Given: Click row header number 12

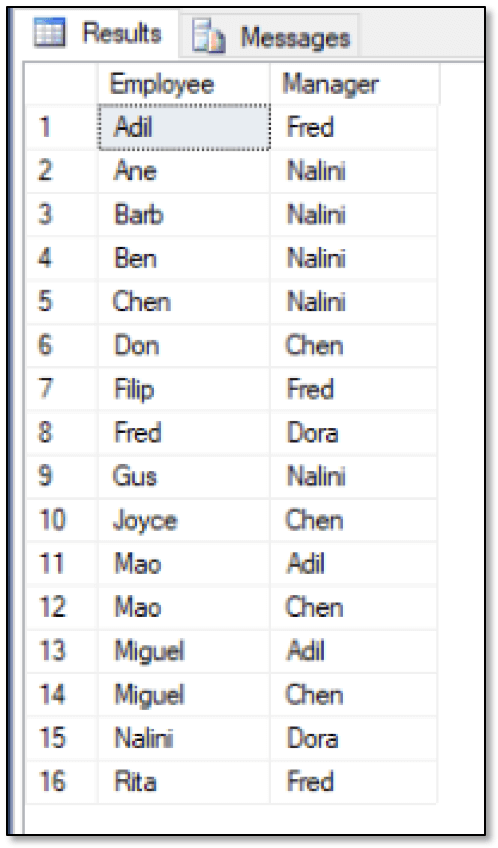Looking at the screenshot, I should 61,607.
